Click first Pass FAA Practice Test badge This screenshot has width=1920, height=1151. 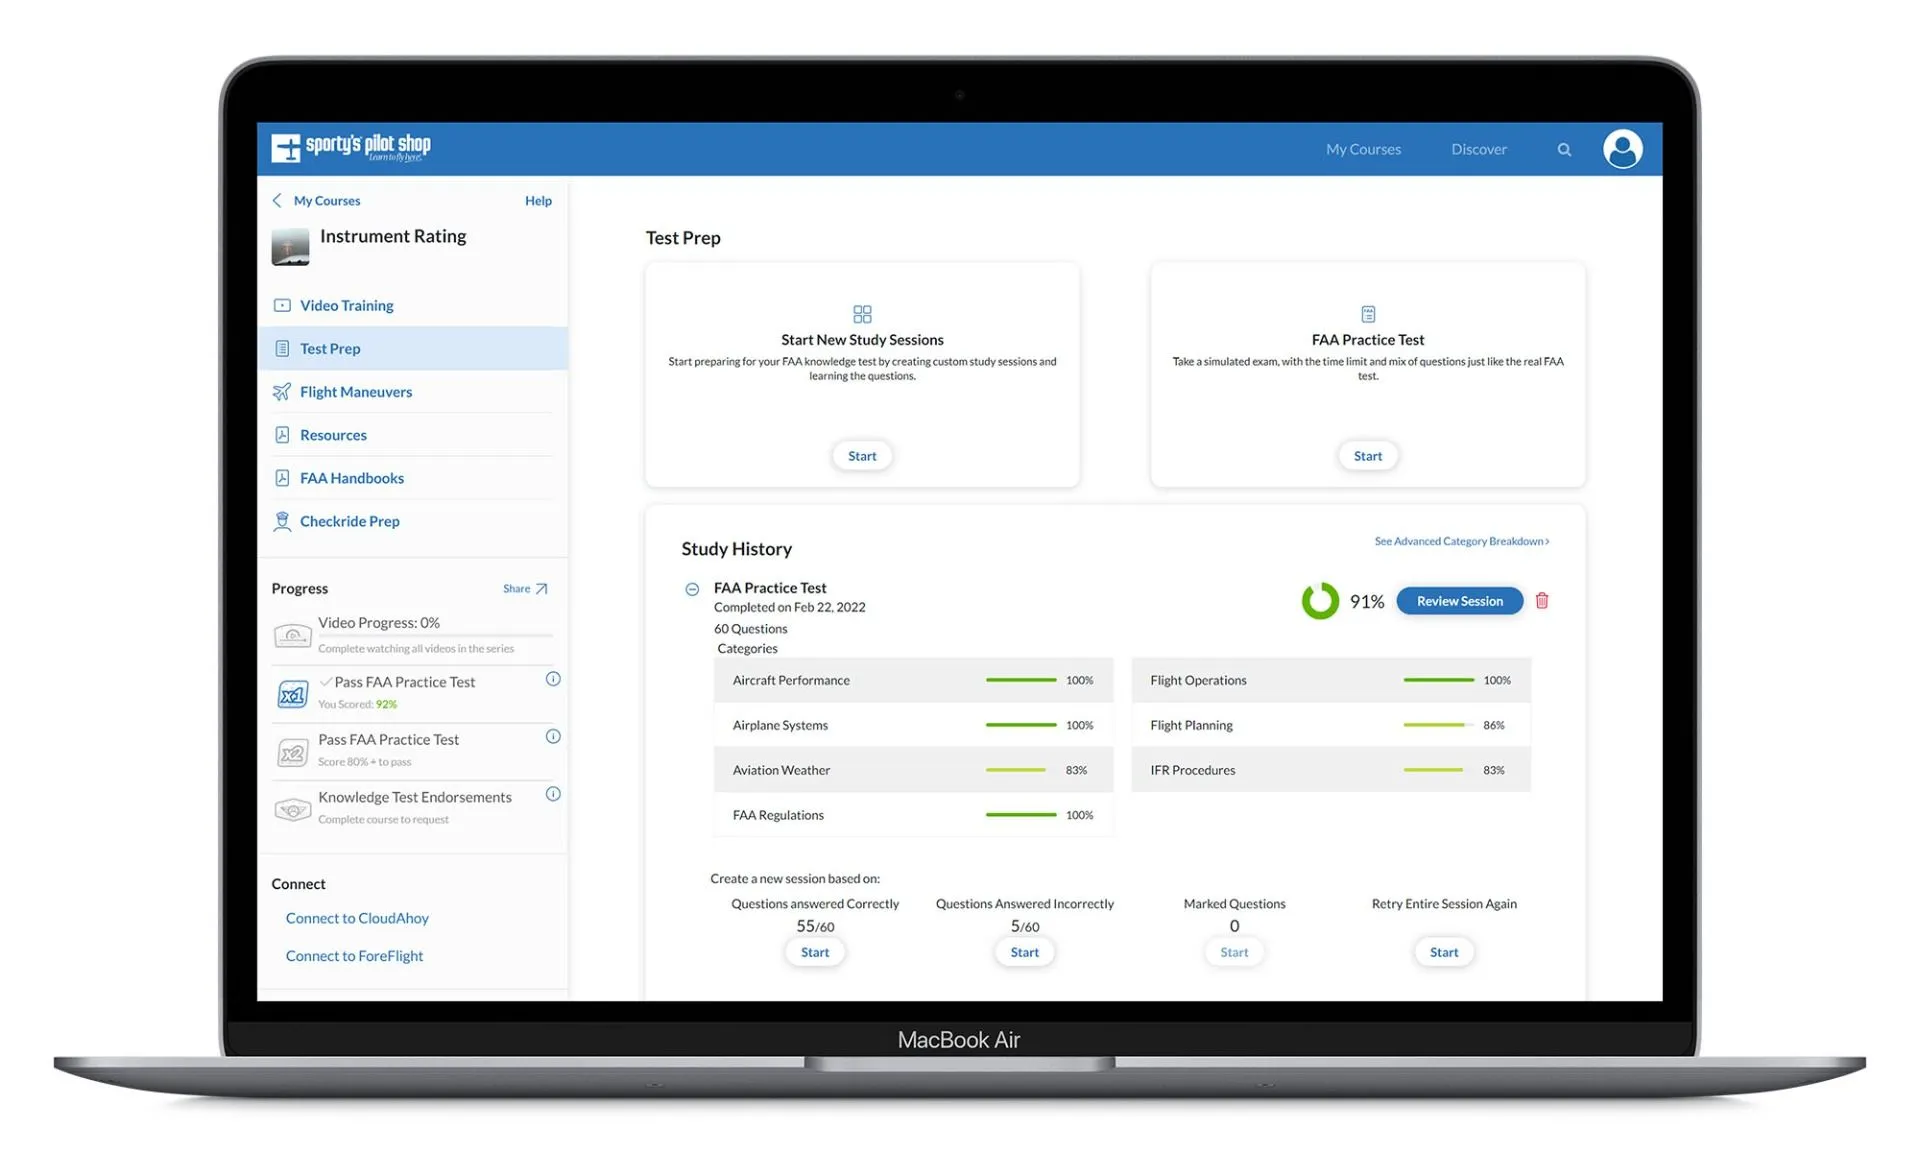[292, 693]
